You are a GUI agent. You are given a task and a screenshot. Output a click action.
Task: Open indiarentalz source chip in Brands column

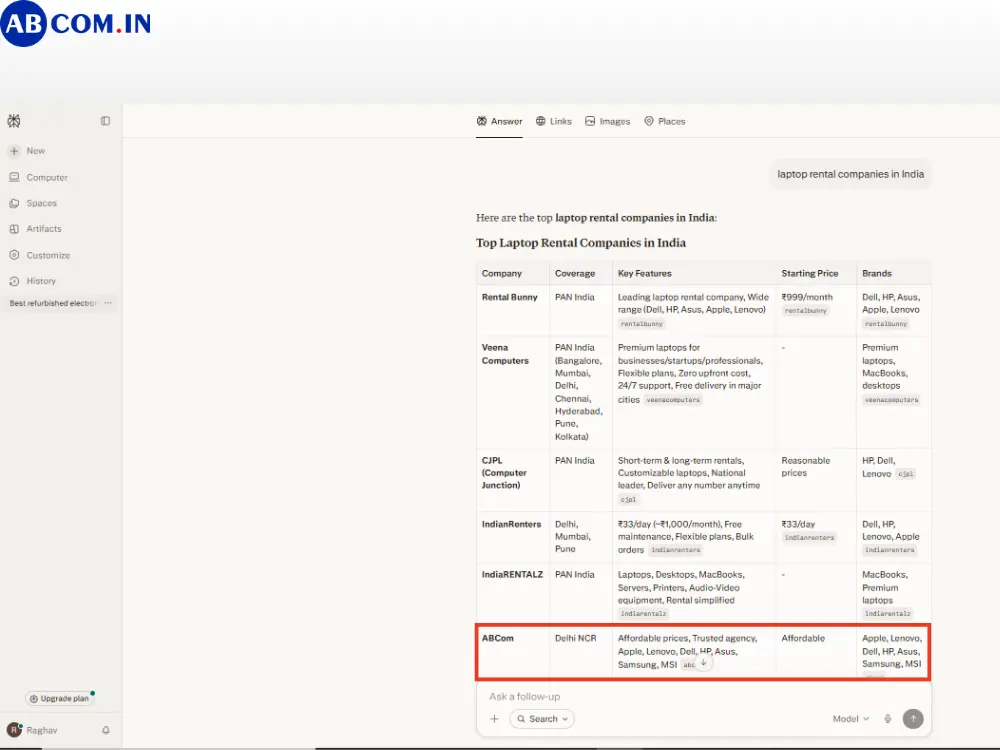[x=888, y=614]
